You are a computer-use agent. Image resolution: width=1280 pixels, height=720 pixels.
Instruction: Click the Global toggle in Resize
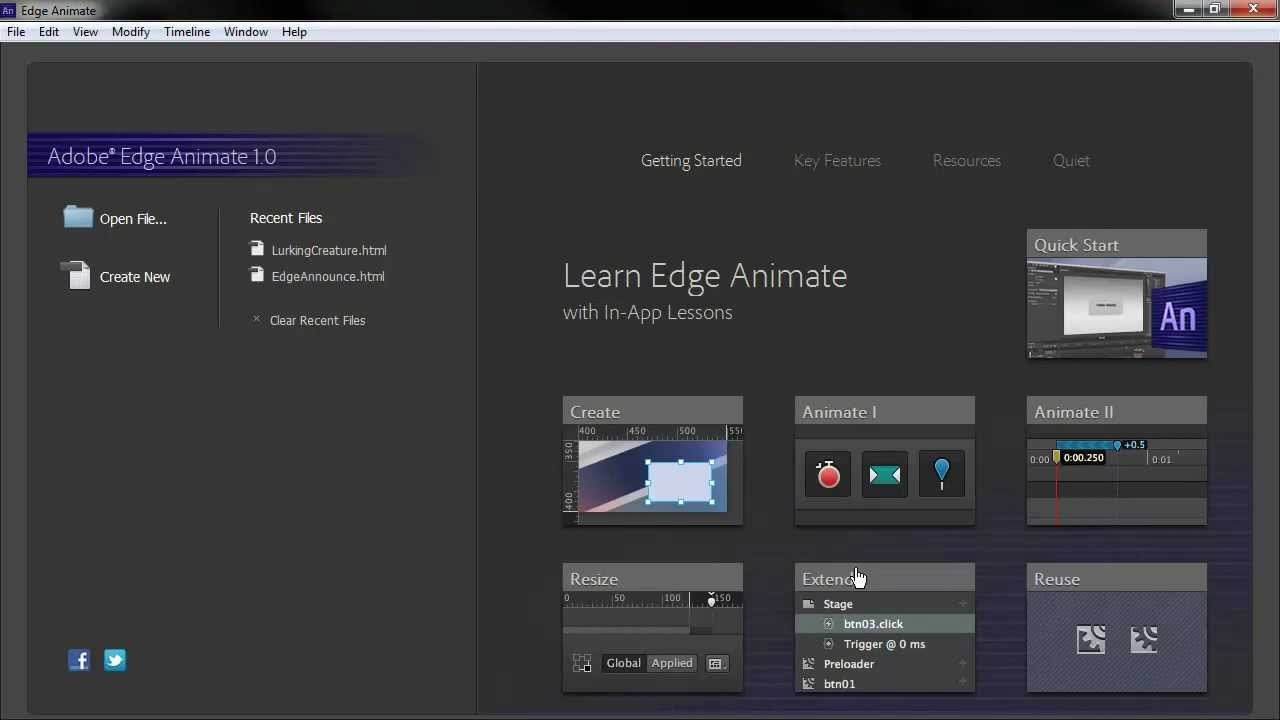(x=623, y=663)
